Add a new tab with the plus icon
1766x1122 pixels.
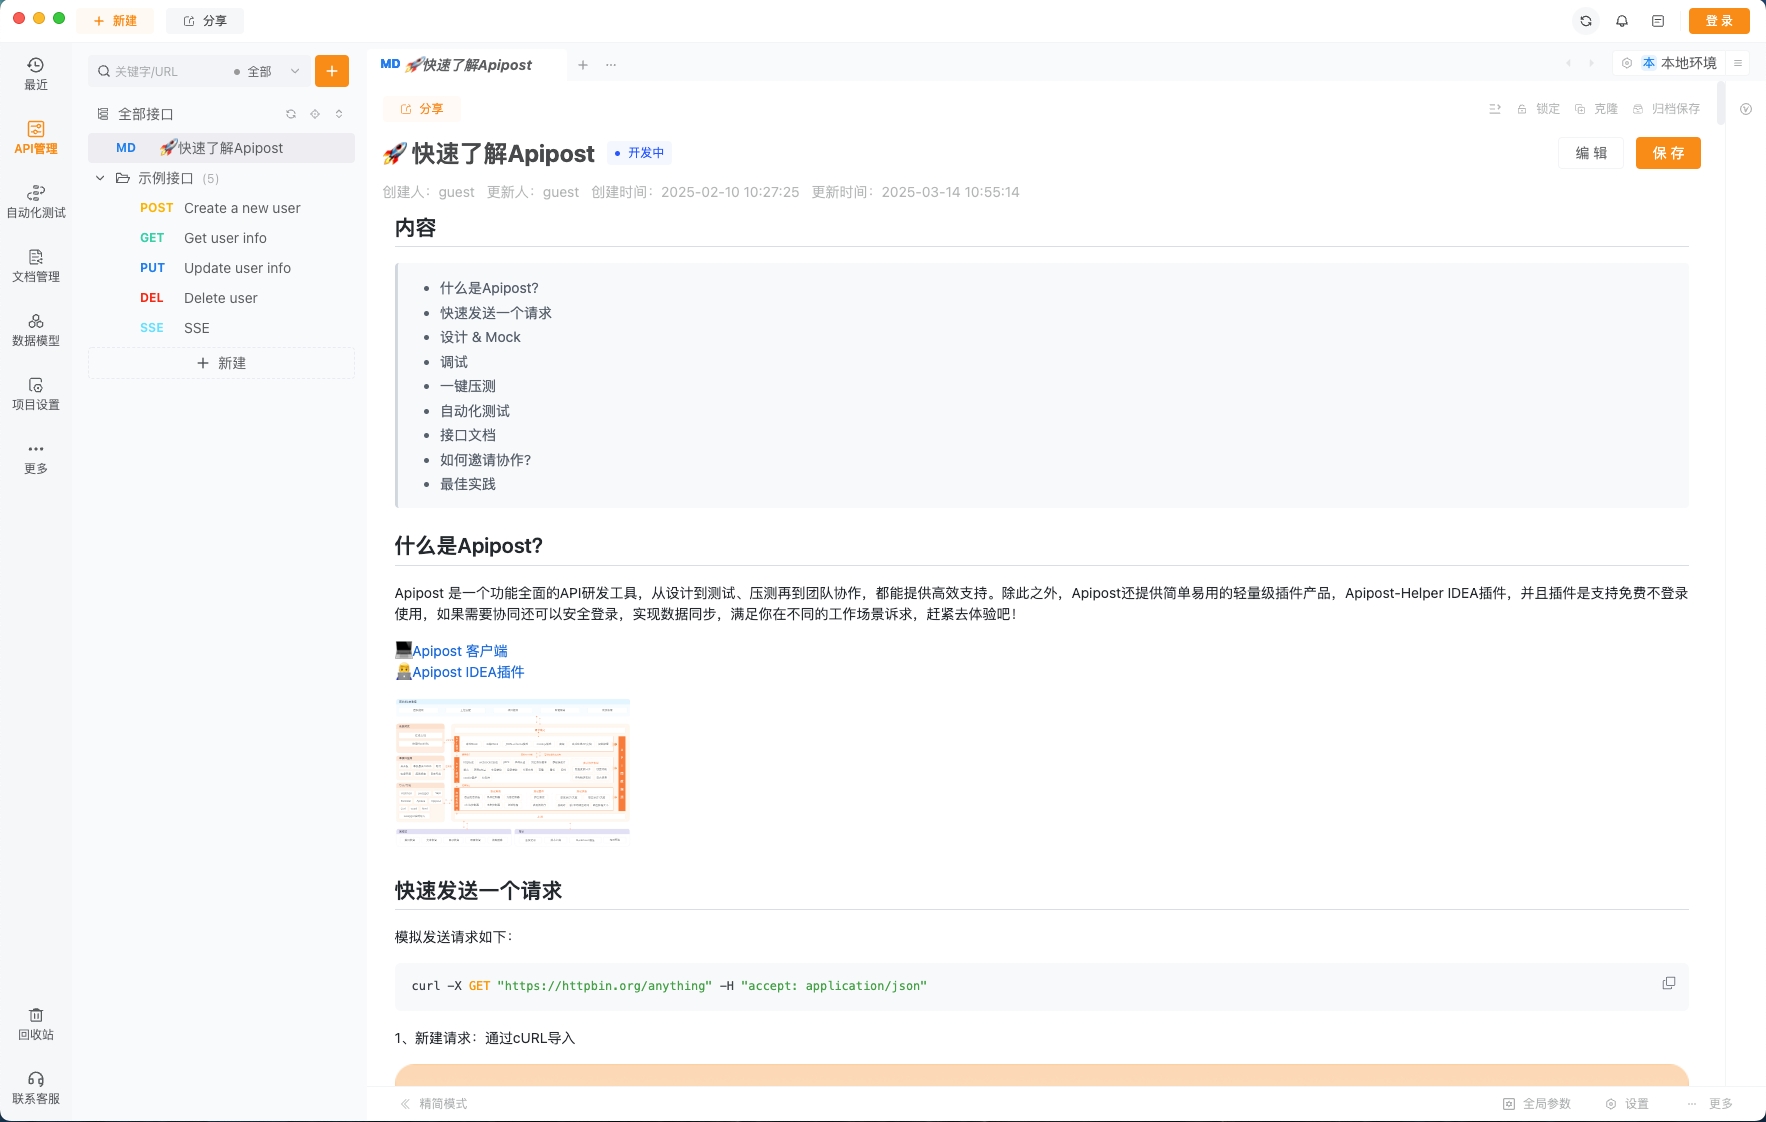[583, 65]
